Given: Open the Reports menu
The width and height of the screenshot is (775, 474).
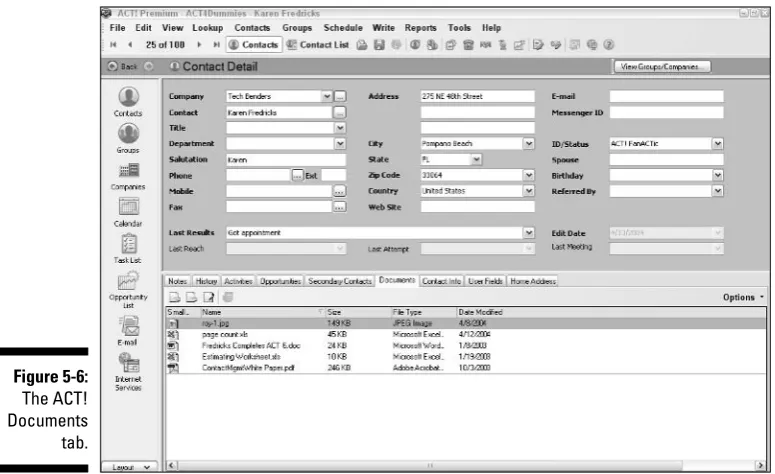Looking at the screenshot, I should coord(421,28).
